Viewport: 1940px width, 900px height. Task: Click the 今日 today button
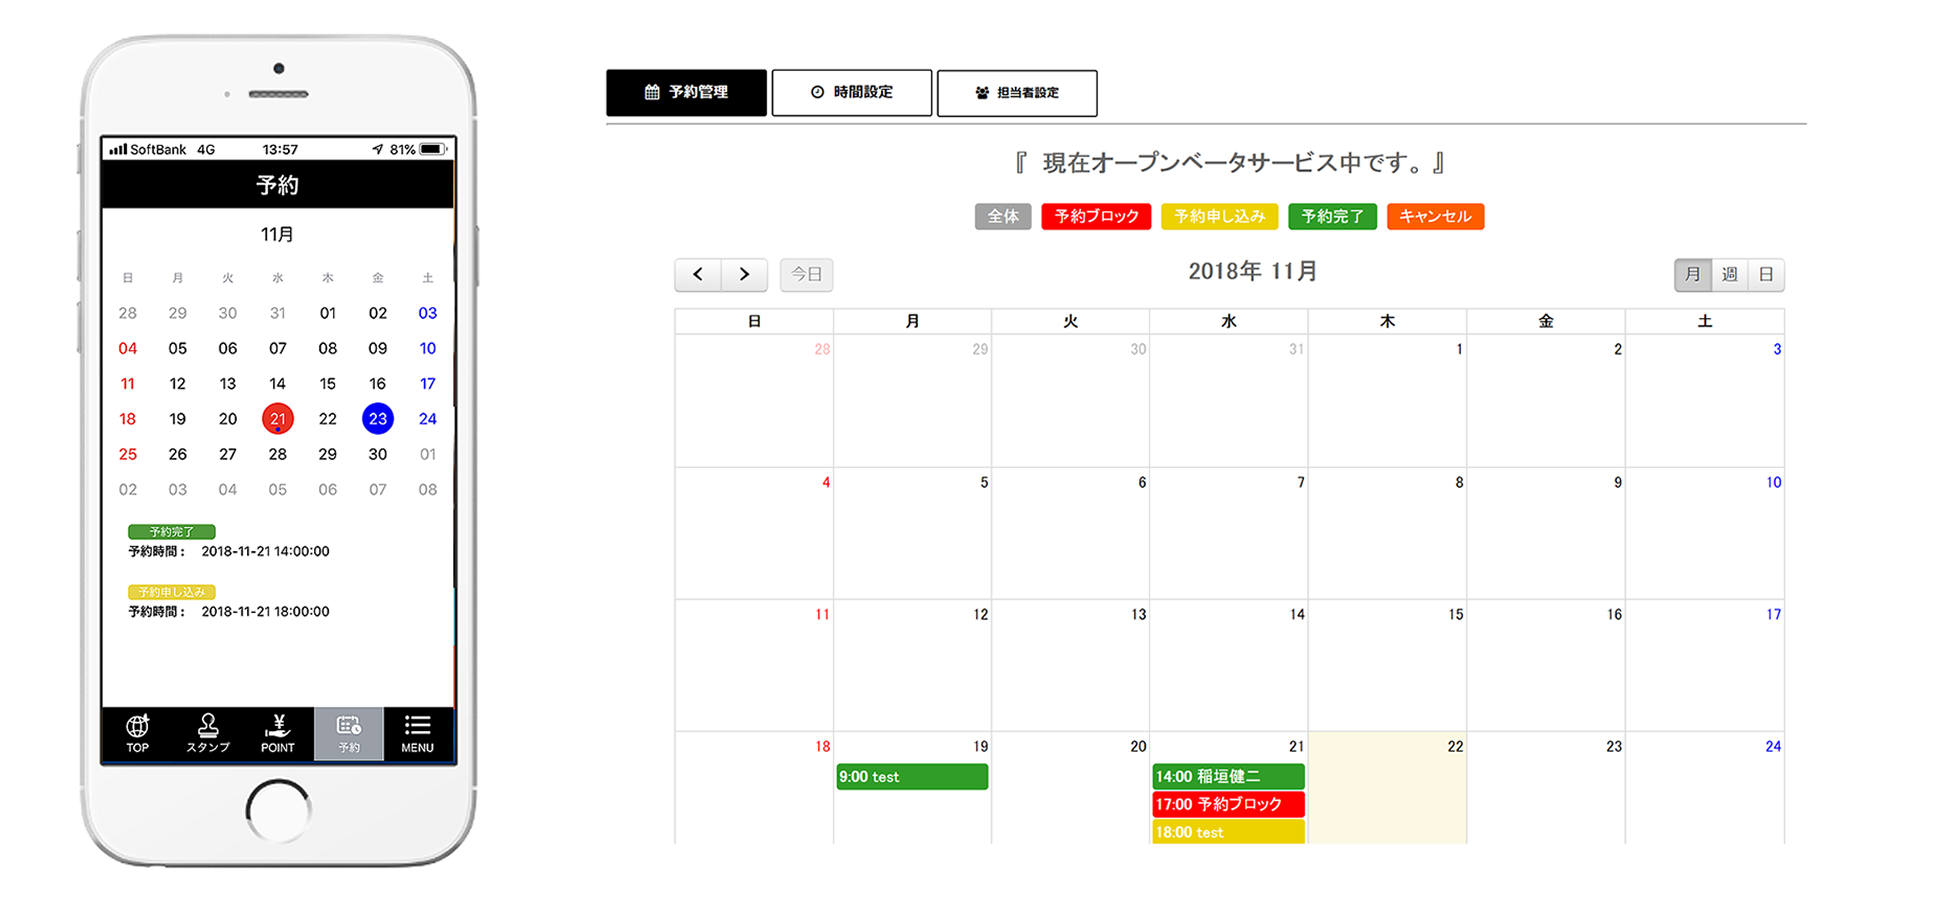click(x=806, y=274)
